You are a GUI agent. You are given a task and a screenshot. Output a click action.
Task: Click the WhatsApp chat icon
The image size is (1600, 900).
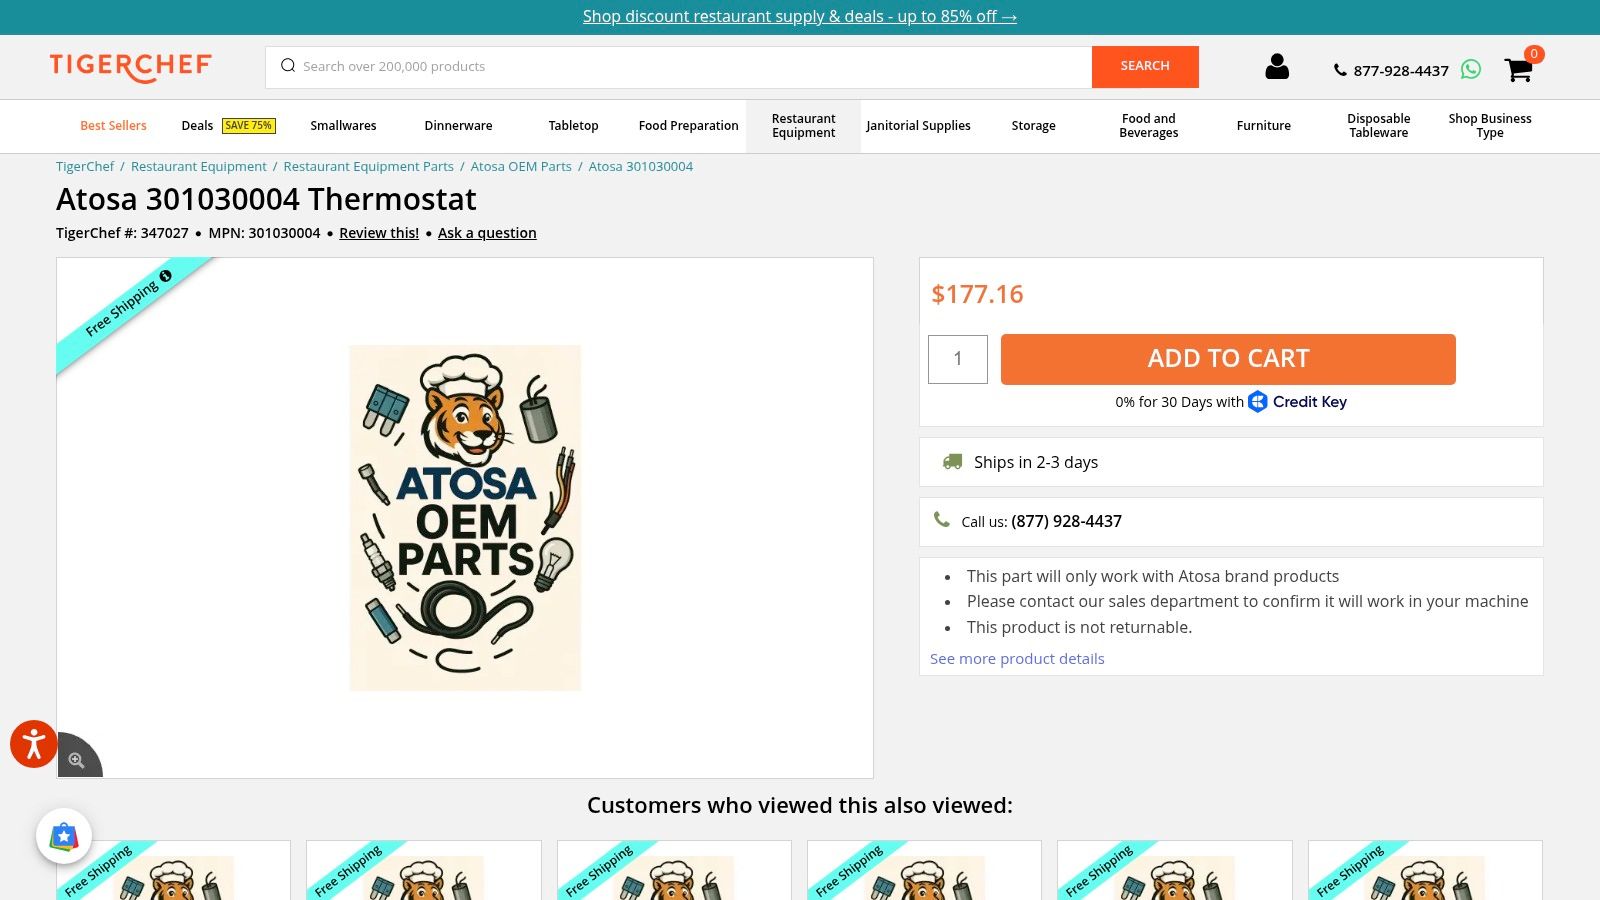tap(1470, 69)
